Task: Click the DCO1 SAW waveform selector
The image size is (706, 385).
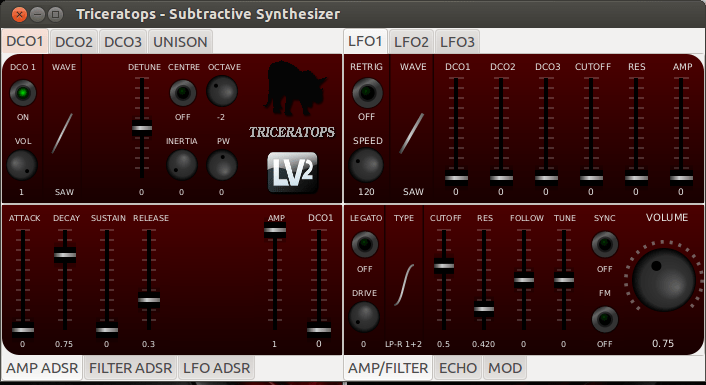Action: 62,133
